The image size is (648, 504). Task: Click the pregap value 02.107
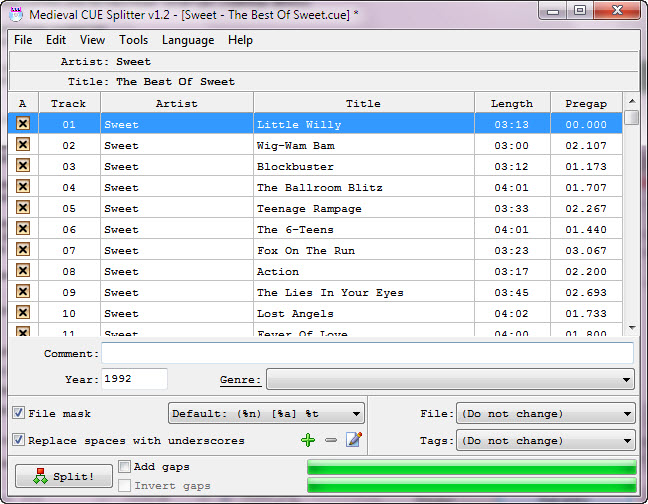click(586, 145)
